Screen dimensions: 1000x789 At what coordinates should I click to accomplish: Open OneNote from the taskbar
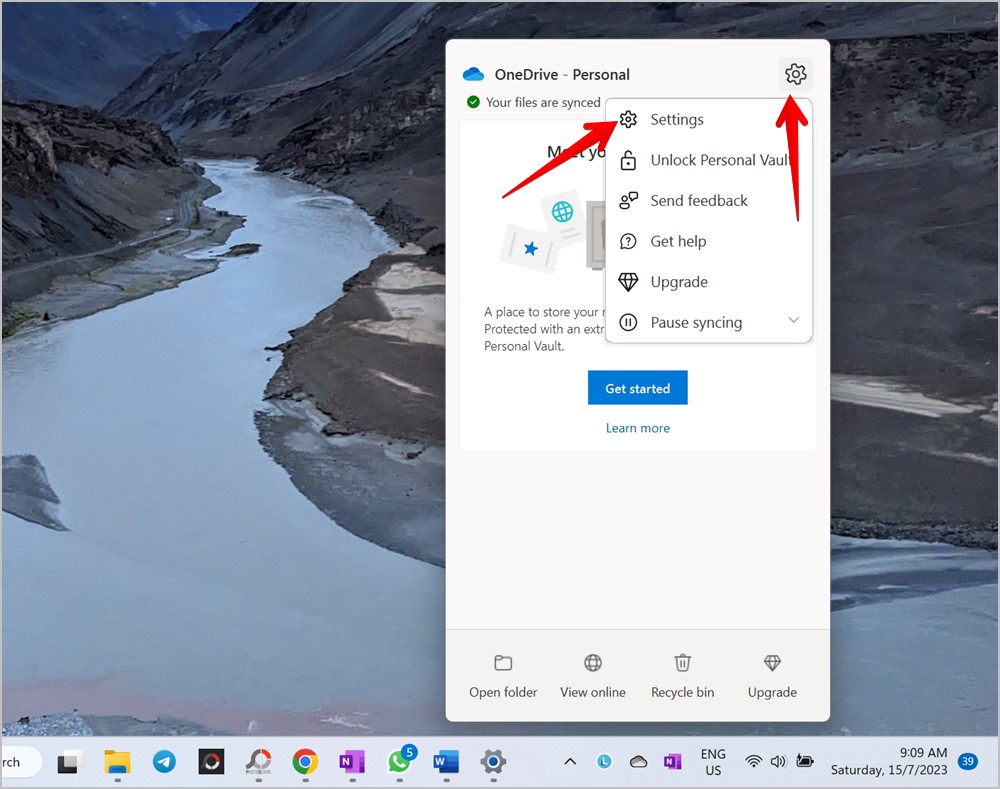352,762
